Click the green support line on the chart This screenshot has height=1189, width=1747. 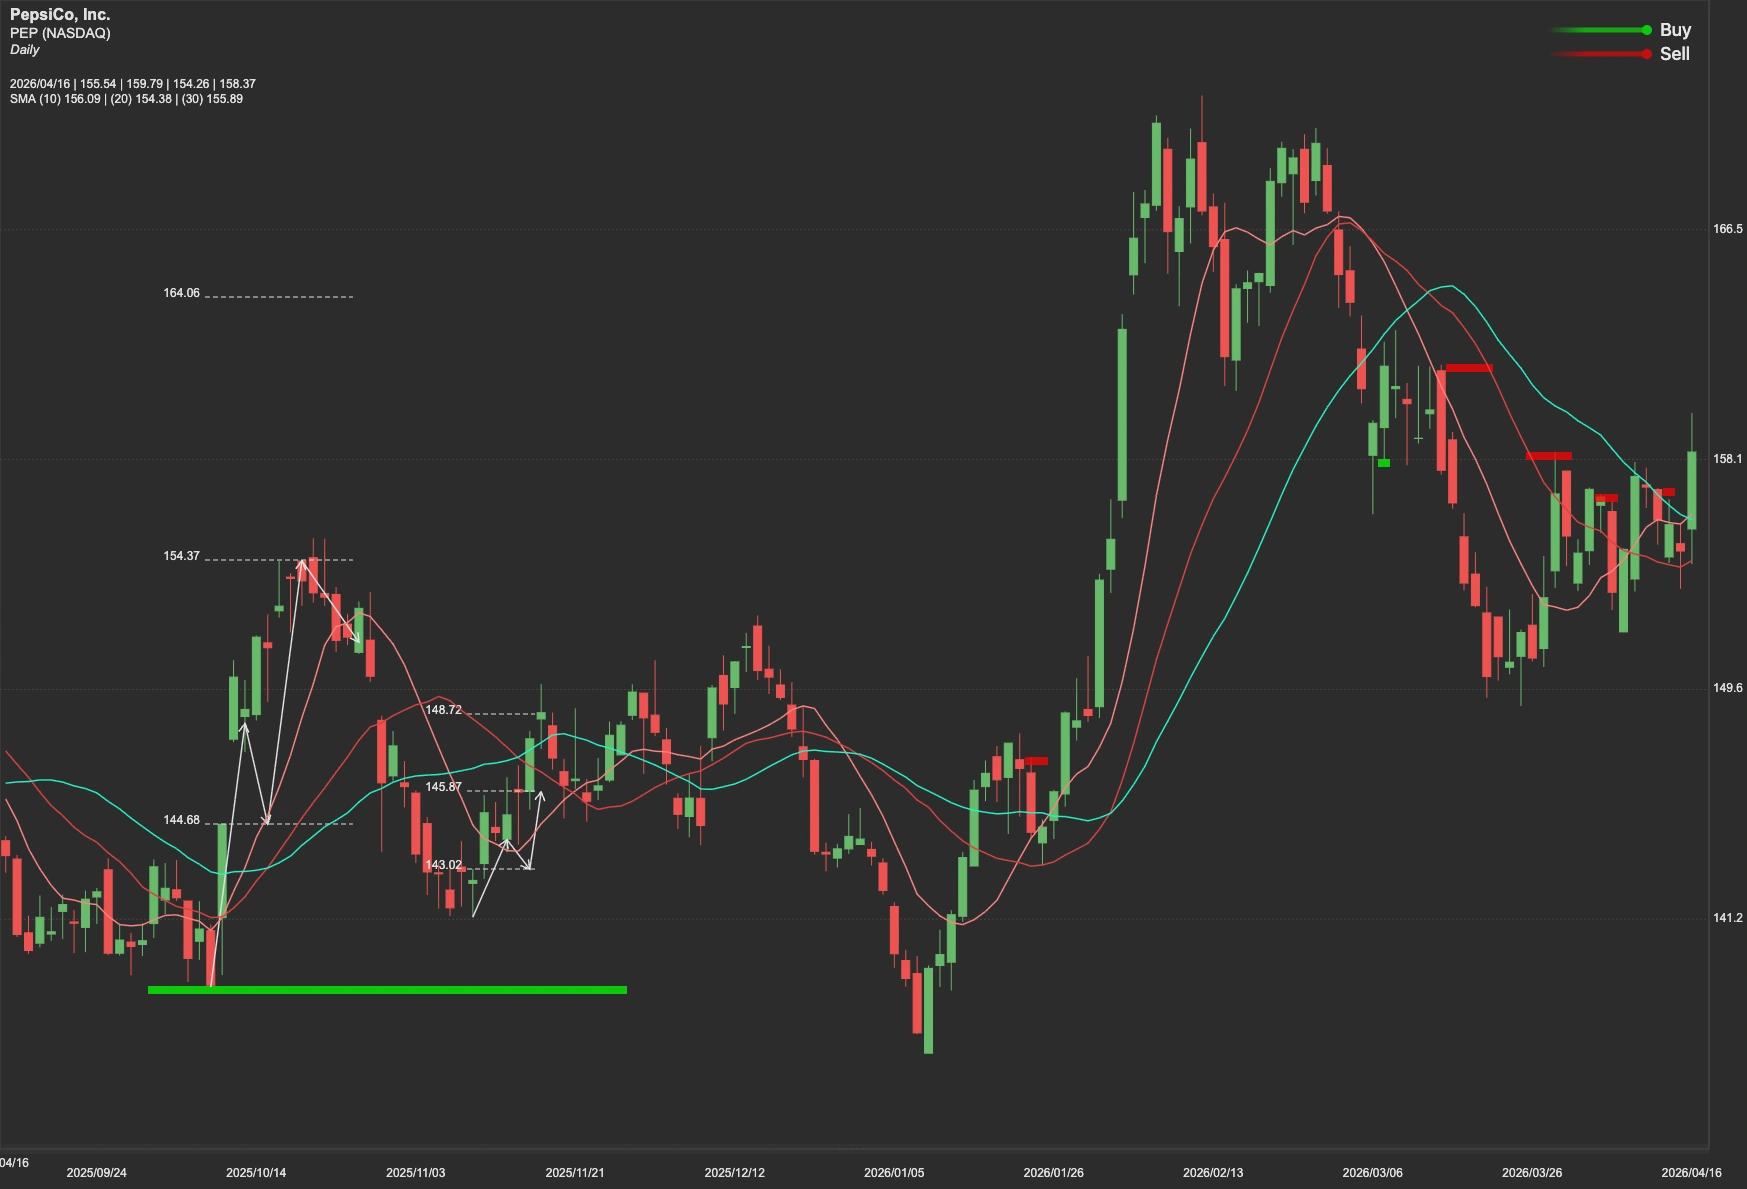click(386, 991)
